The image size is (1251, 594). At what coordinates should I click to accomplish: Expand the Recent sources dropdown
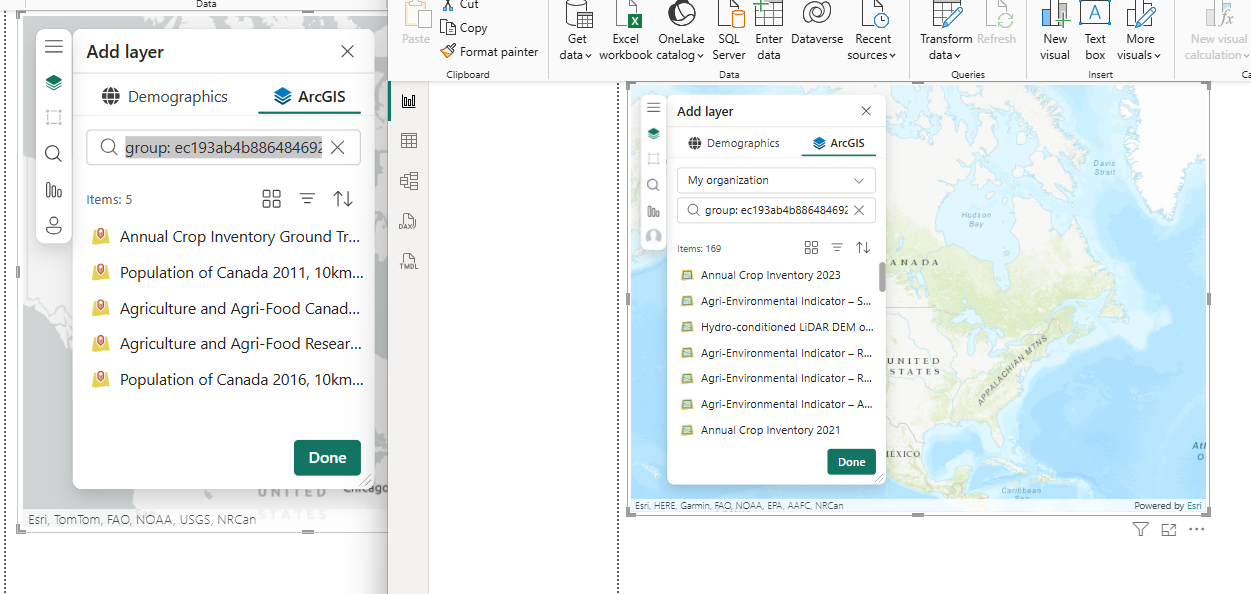point(872,55)
